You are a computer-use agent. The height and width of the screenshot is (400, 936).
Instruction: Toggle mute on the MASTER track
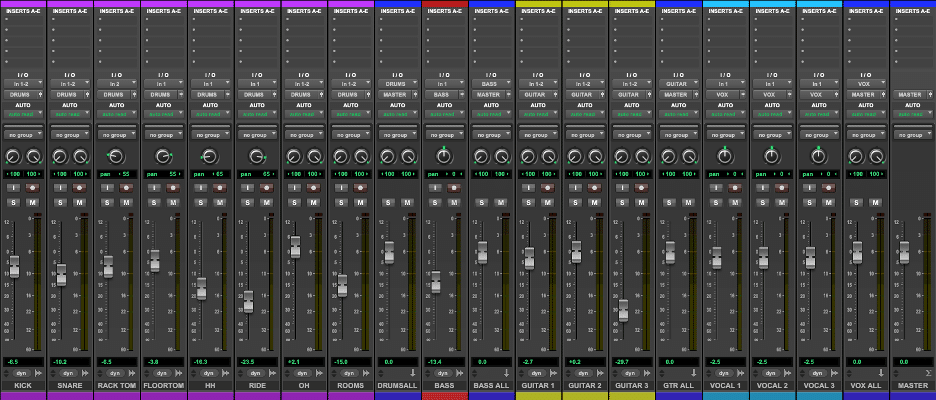click(x=923, y=203)
